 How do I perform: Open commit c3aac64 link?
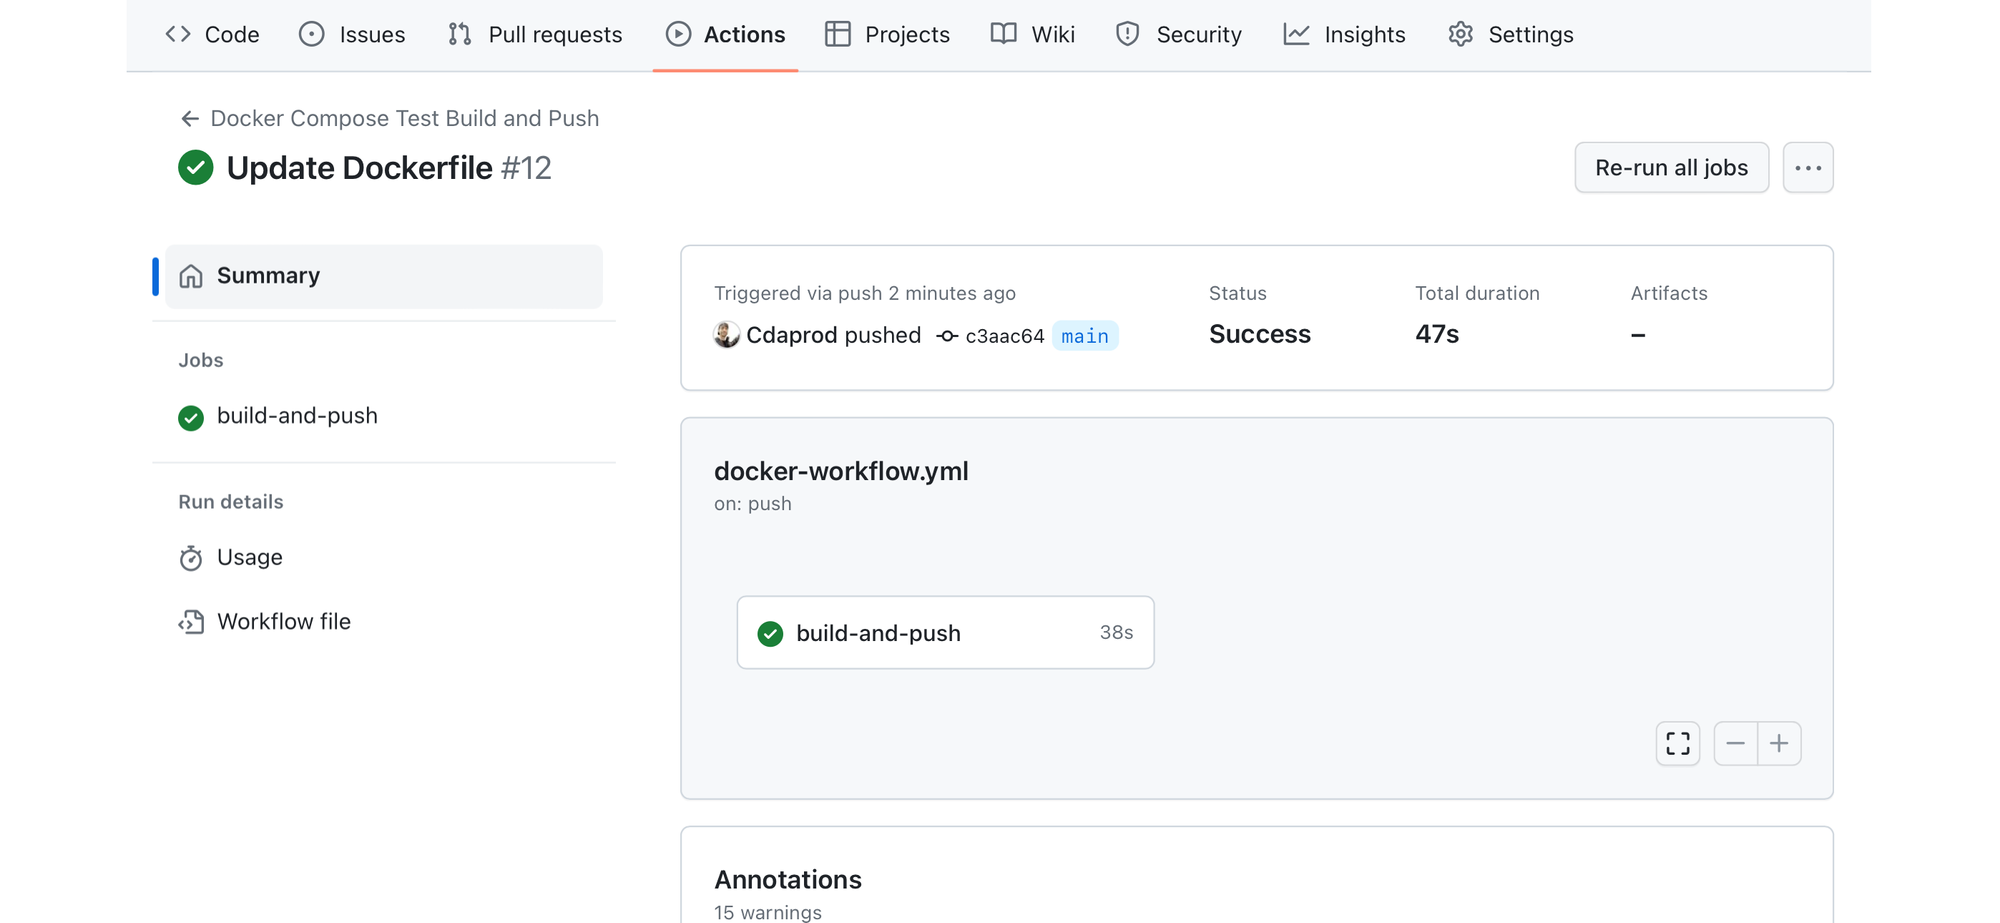(1004, 336)
